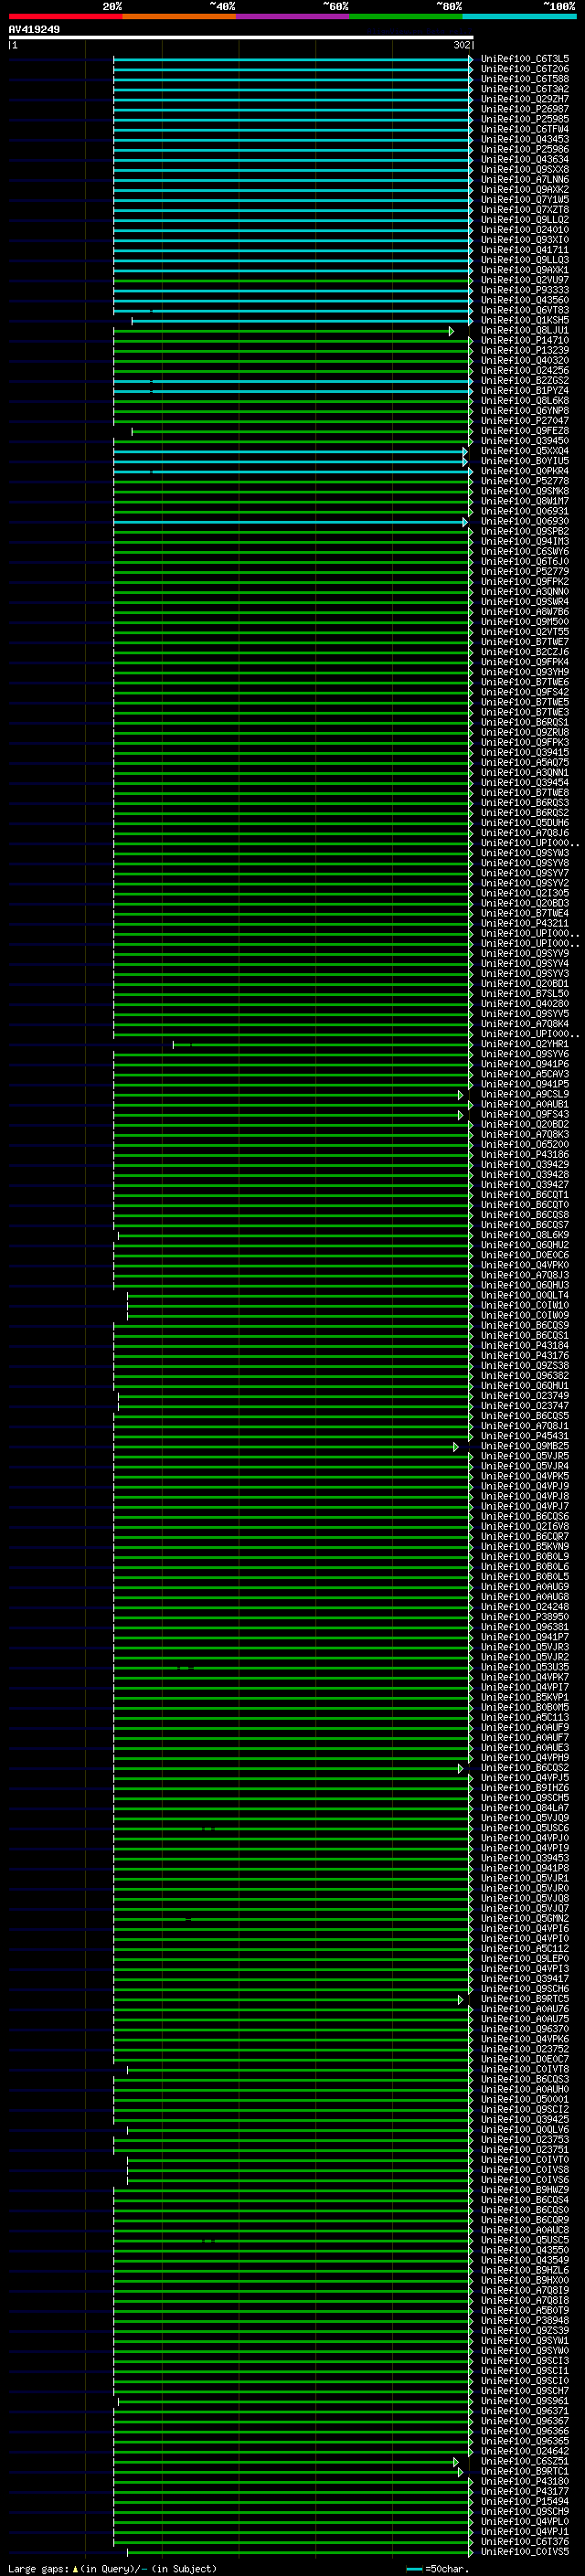Viewport: 585px width, 2576px height.
Task: Select label UniRef100_O24010
Action: click(x=525, y=229)
